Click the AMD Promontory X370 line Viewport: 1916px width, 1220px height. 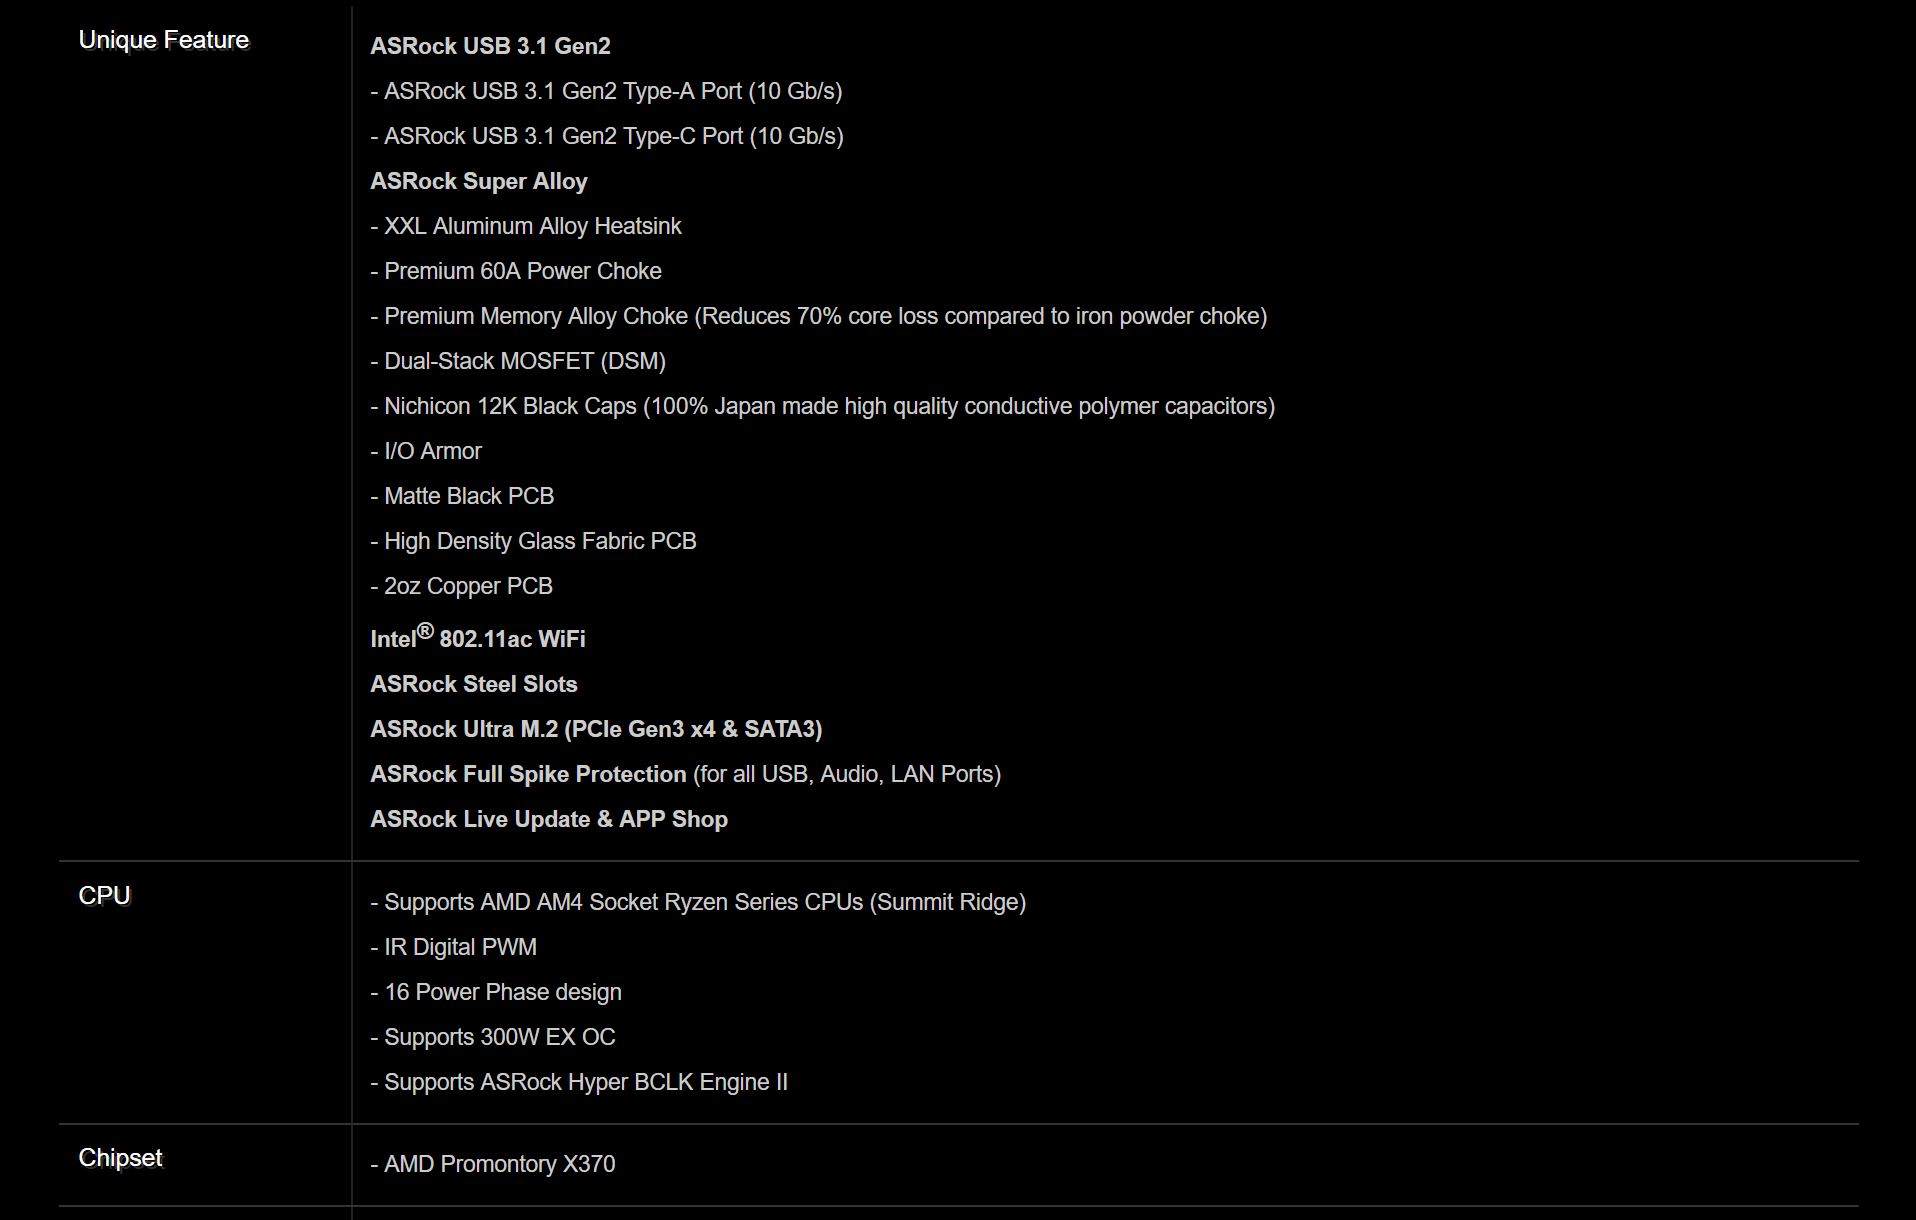[x=493, y=1164]
